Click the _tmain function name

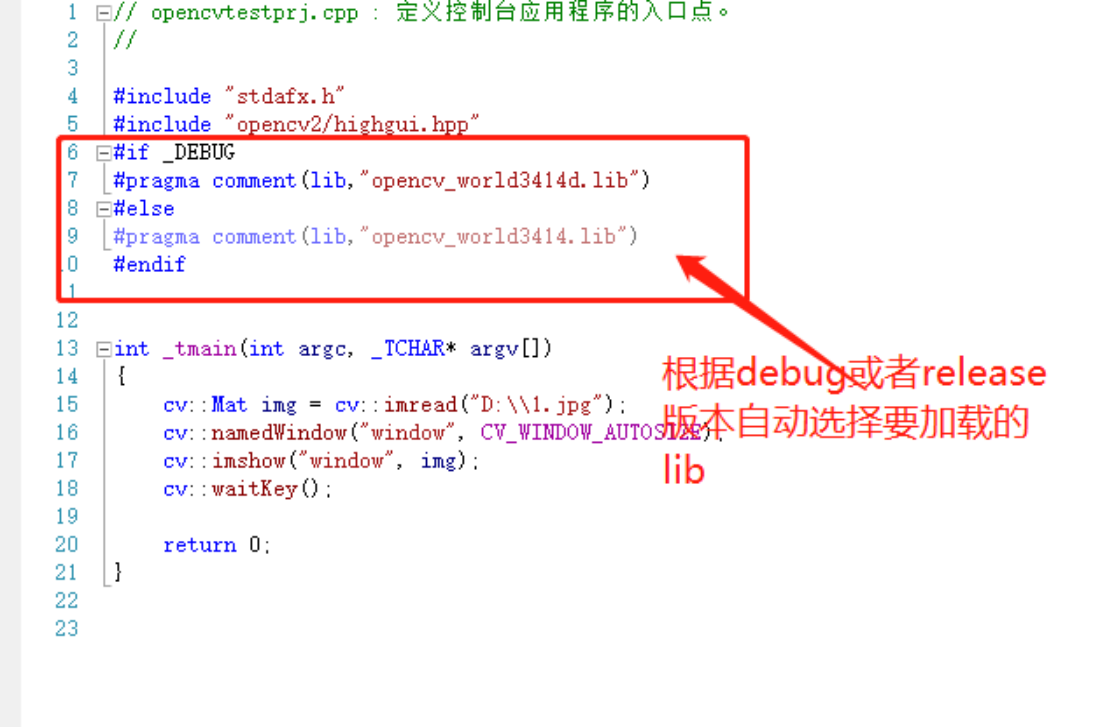199,348
